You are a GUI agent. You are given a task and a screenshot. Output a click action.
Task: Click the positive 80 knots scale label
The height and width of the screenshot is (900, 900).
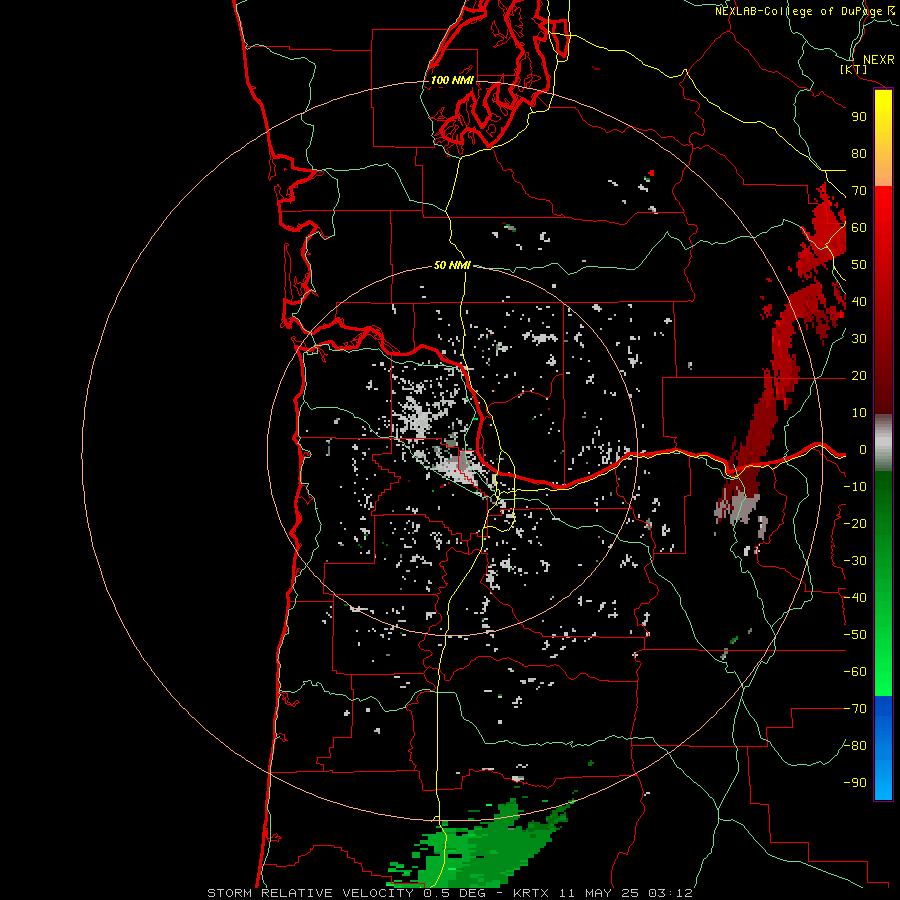(859, 154)
